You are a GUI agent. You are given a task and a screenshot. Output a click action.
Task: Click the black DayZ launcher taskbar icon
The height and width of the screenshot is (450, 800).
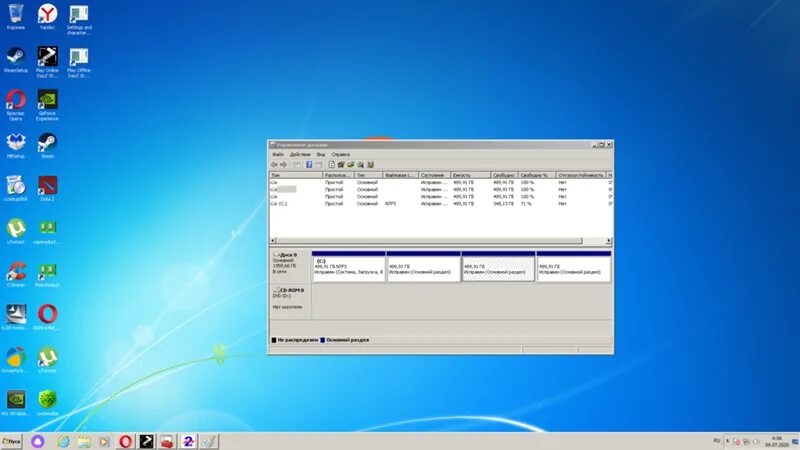tap(146, 441)
